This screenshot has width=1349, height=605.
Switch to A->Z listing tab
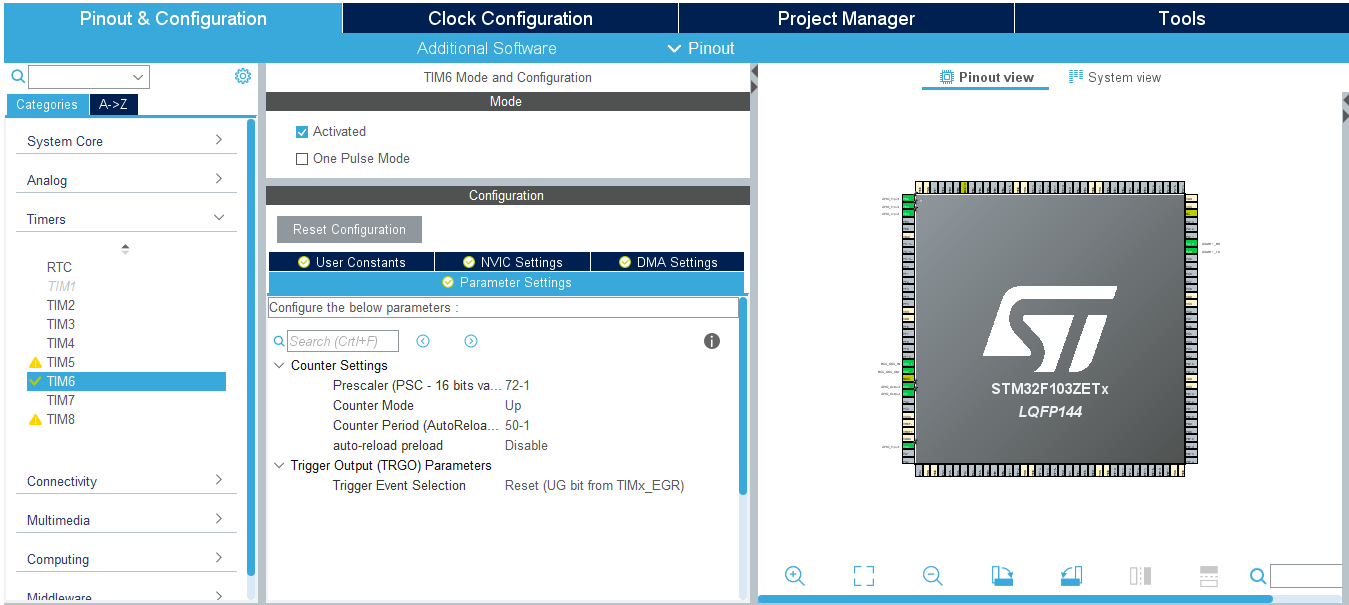click(x=114, y=104)
